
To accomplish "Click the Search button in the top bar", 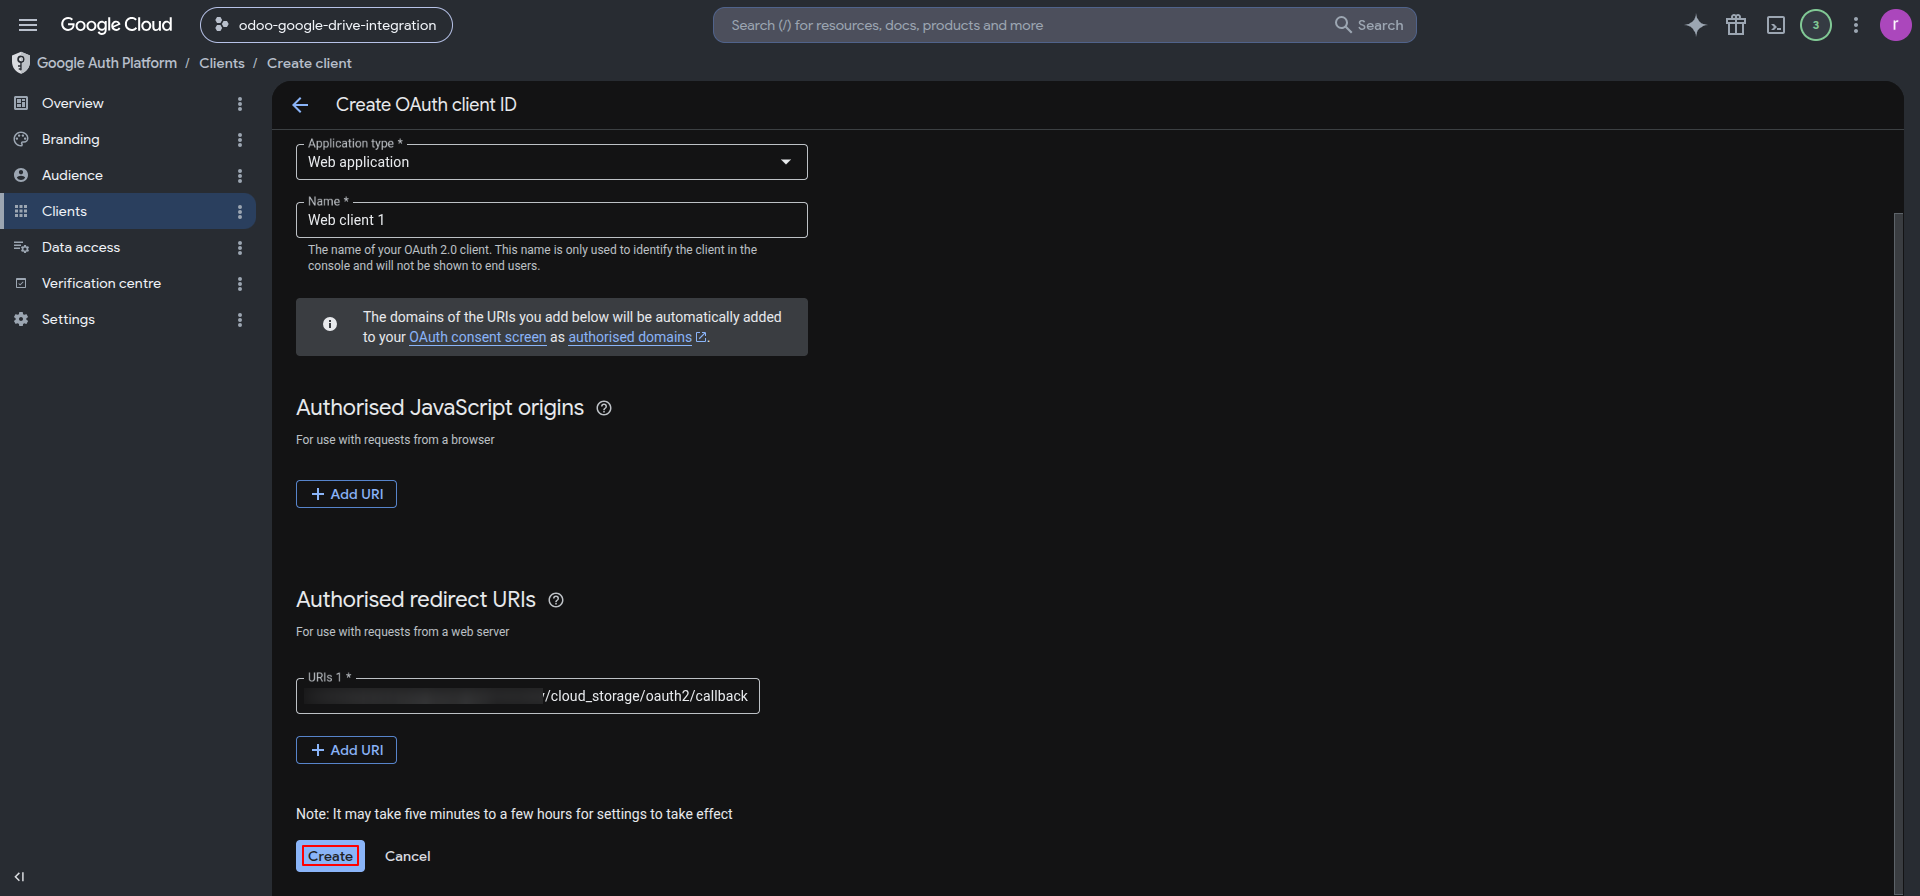I will (x=1369, y=25).
